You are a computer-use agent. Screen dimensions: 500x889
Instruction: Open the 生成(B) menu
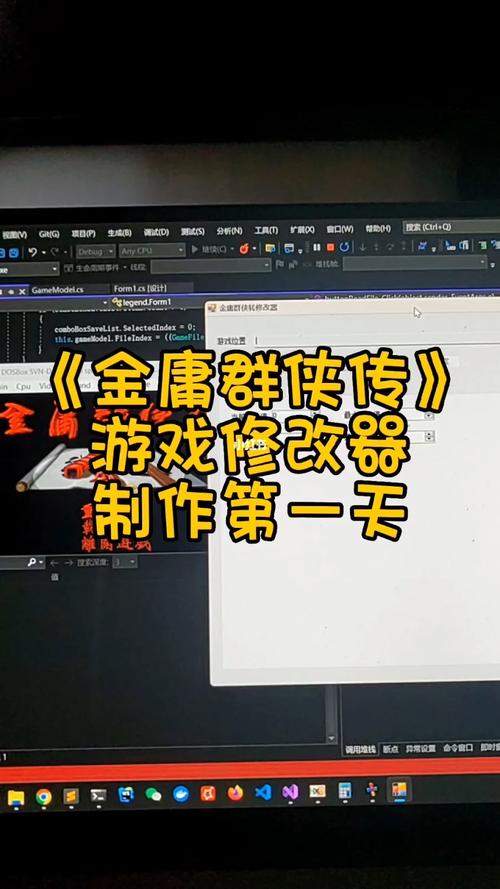point(119,233)
